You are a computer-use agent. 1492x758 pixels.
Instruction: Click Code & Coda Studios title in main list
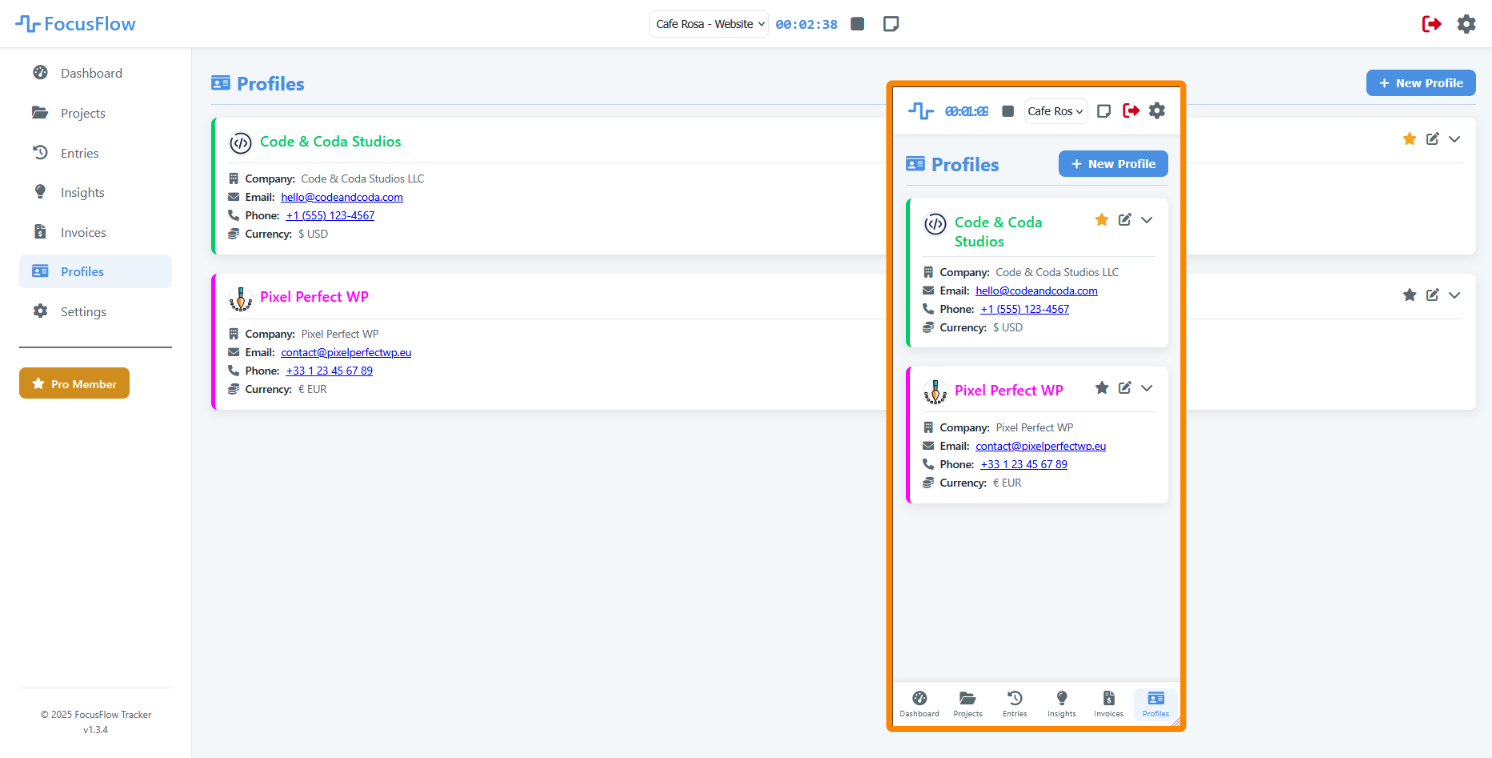[x=330, y=141]
